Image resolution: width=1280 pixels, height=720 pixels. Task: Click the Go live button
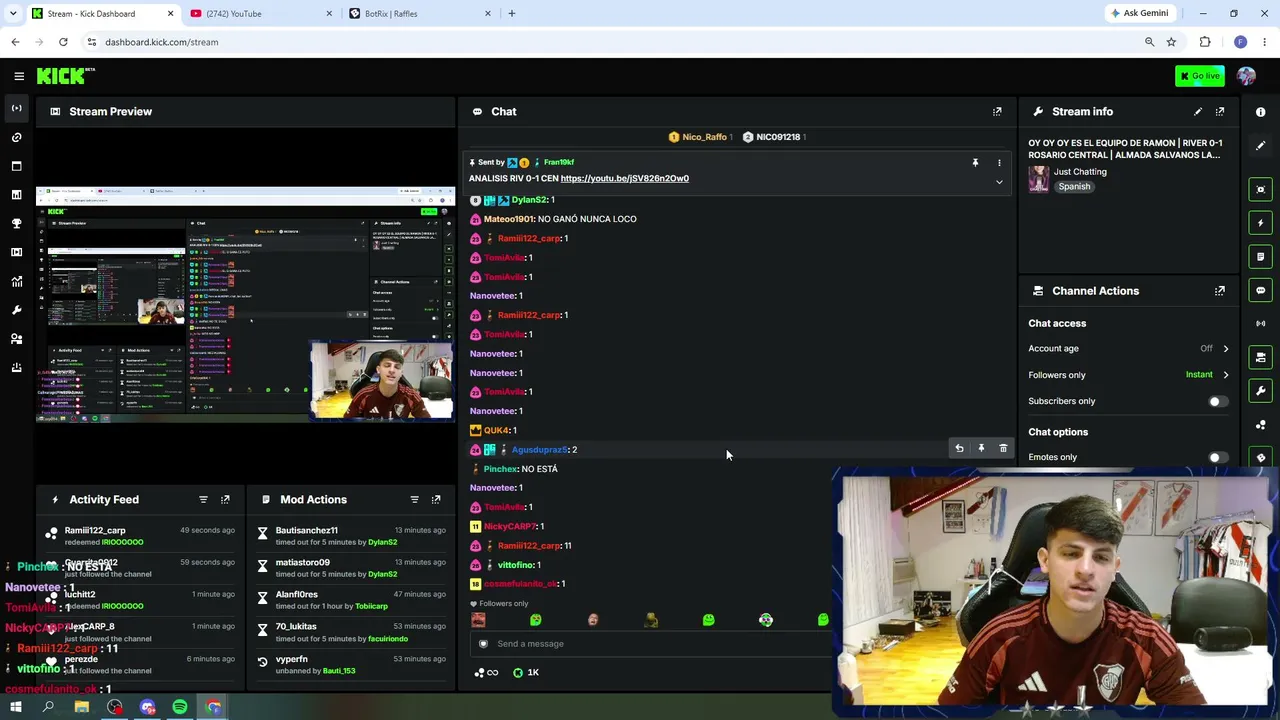(1200, 76)
